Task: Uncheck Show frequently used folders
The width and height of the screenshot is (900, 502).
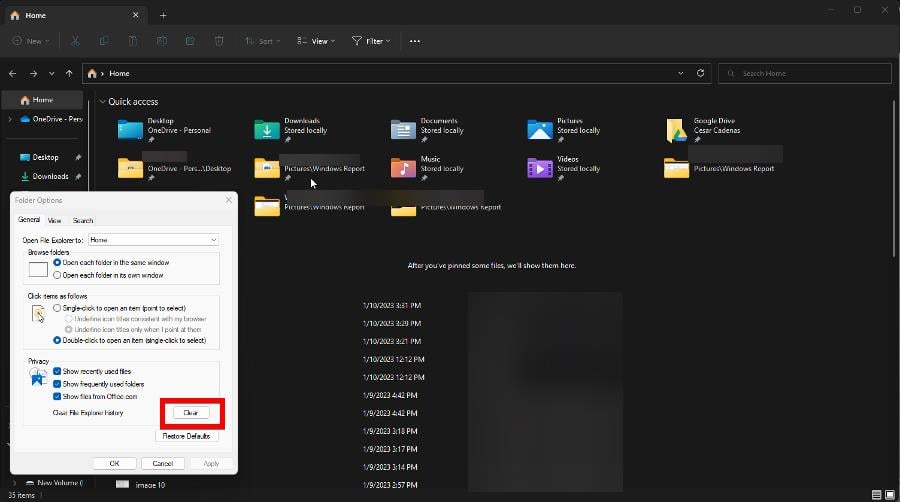Action: (x=57, y=384)
